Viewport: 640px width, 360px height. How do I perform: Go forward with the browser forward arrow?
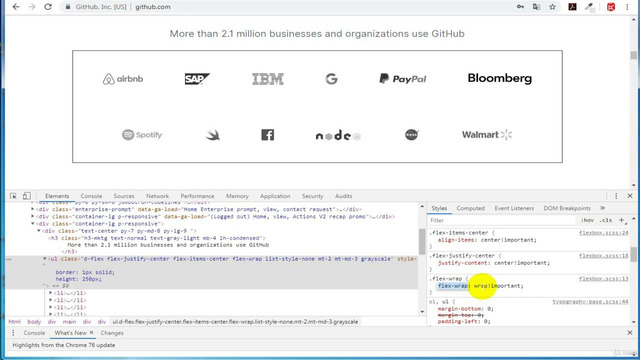(x=32, y=7)
